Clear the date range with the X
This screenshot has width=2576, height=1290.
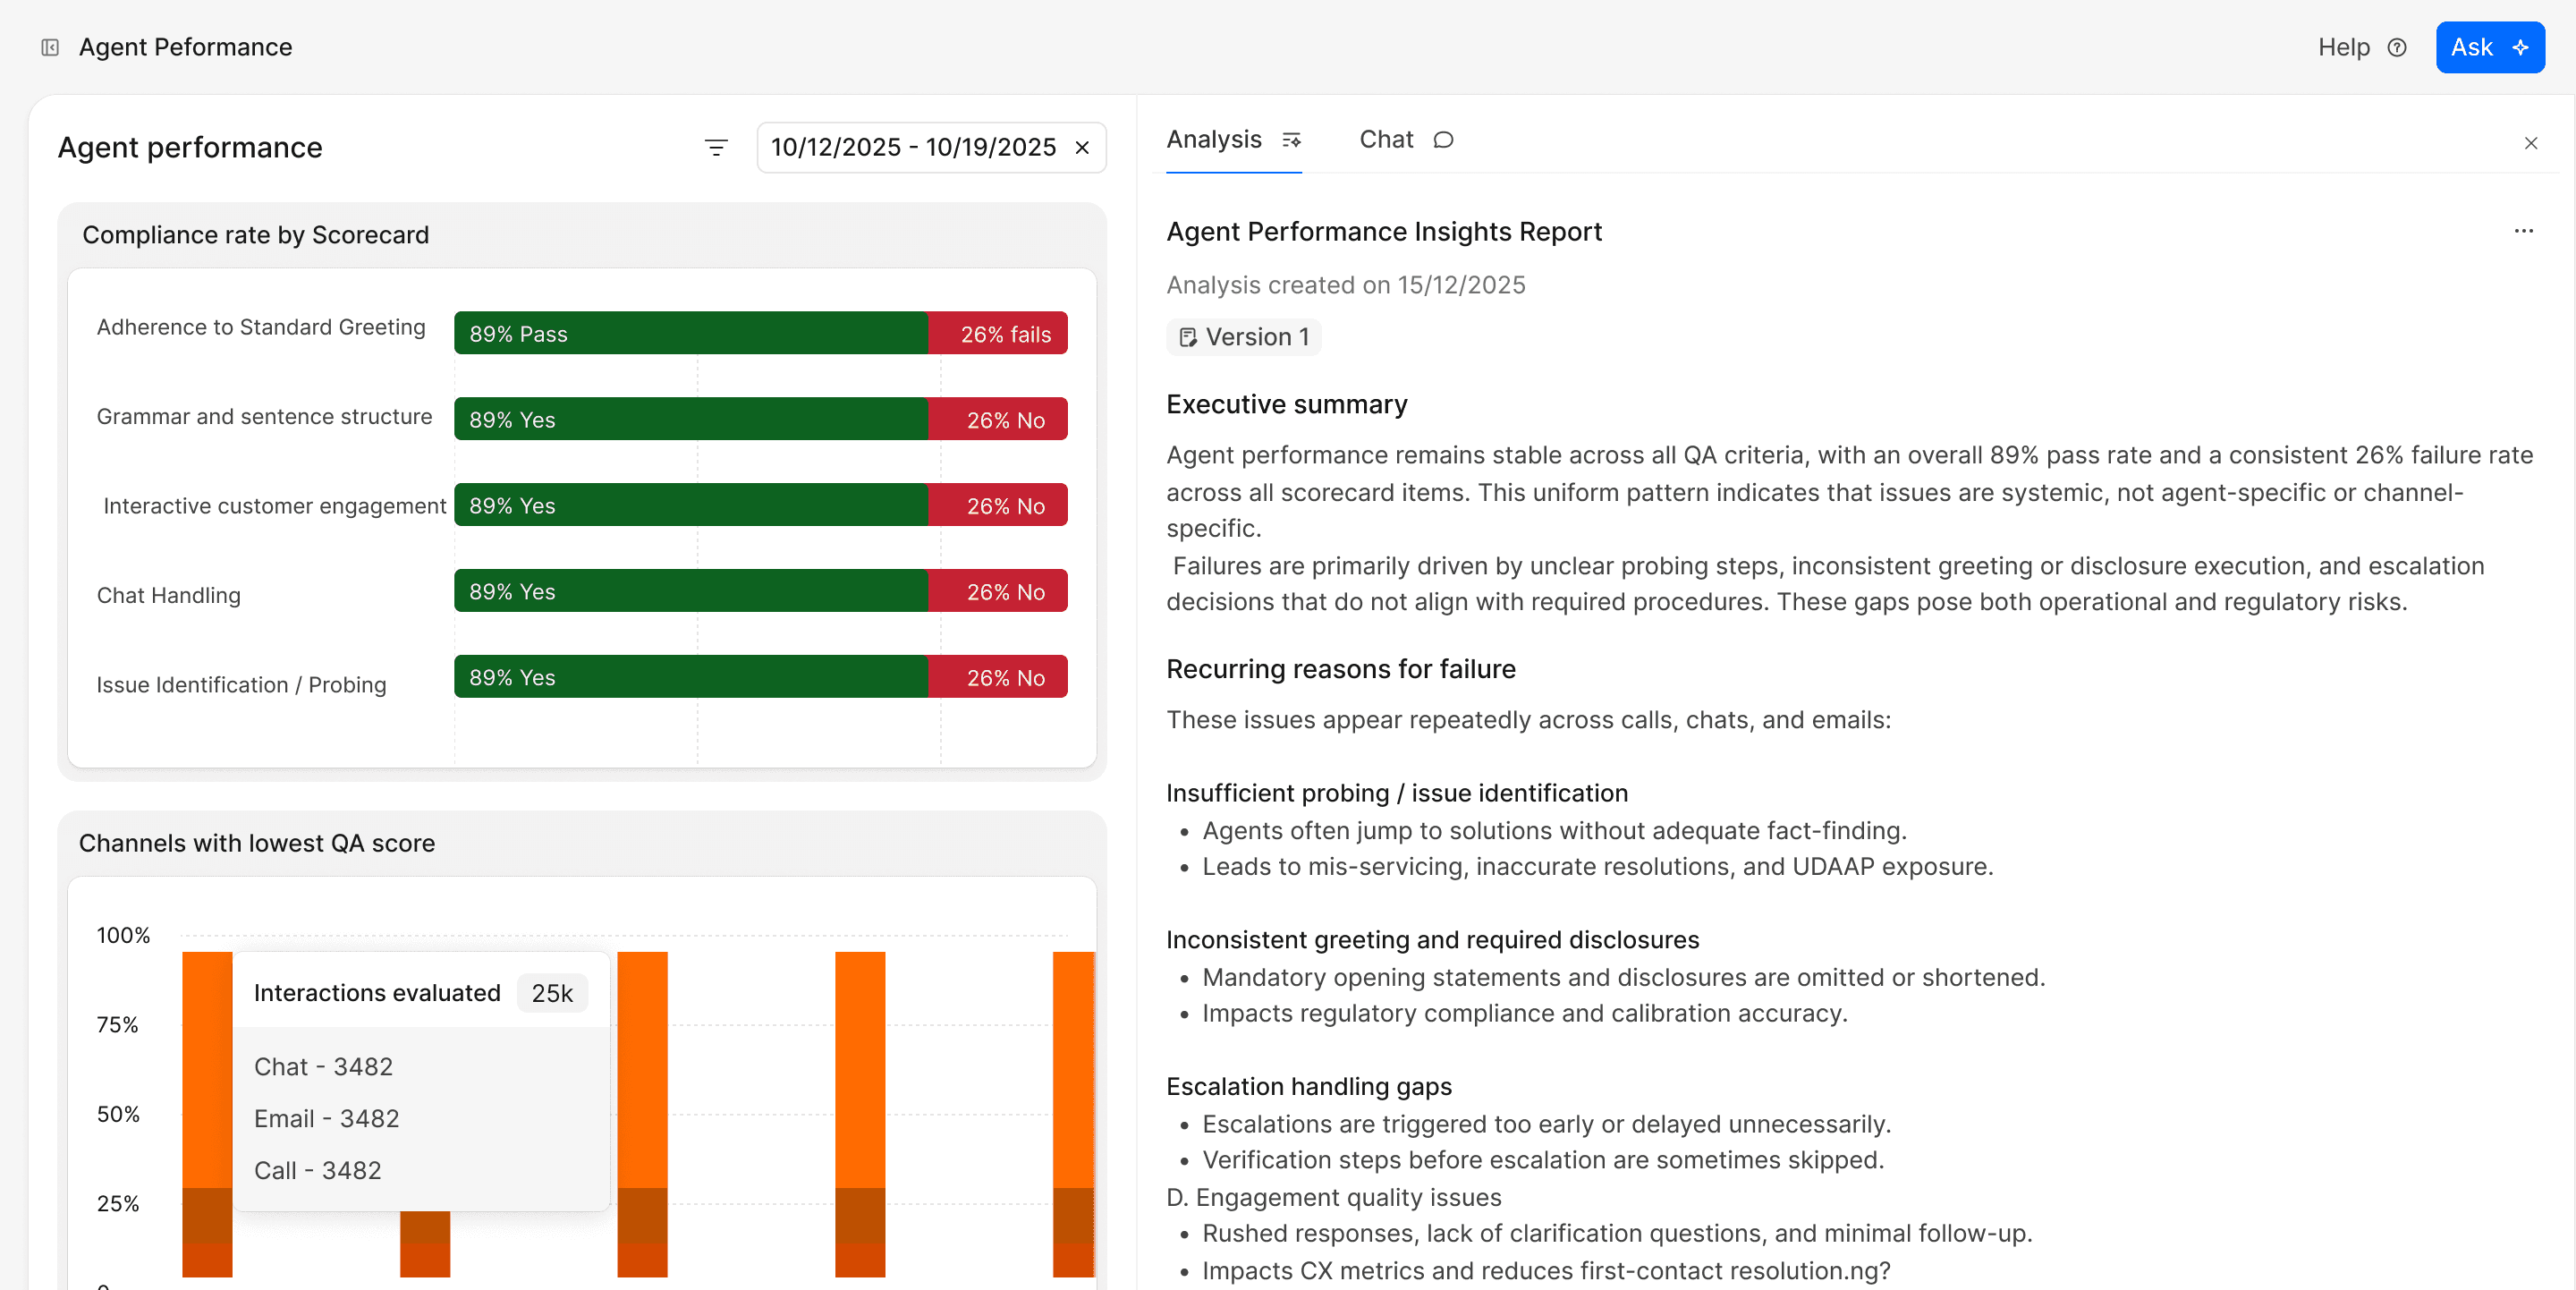tap(1082, 148)
